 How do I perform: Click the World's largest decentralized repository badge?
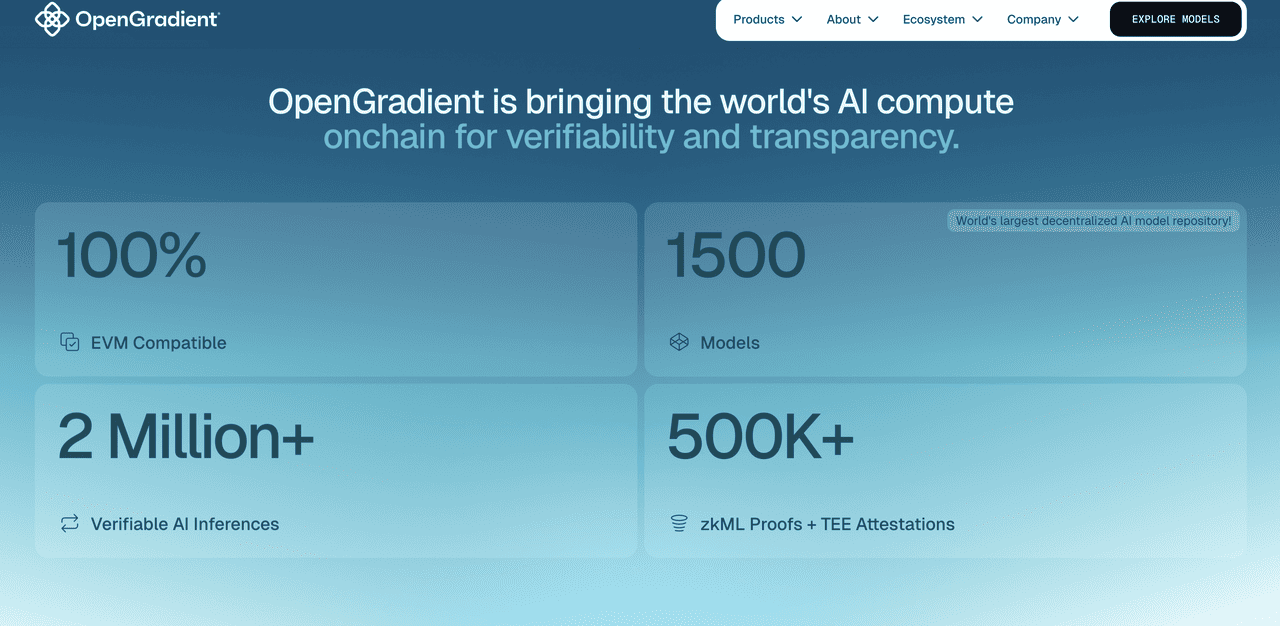tap(1093, 221)
